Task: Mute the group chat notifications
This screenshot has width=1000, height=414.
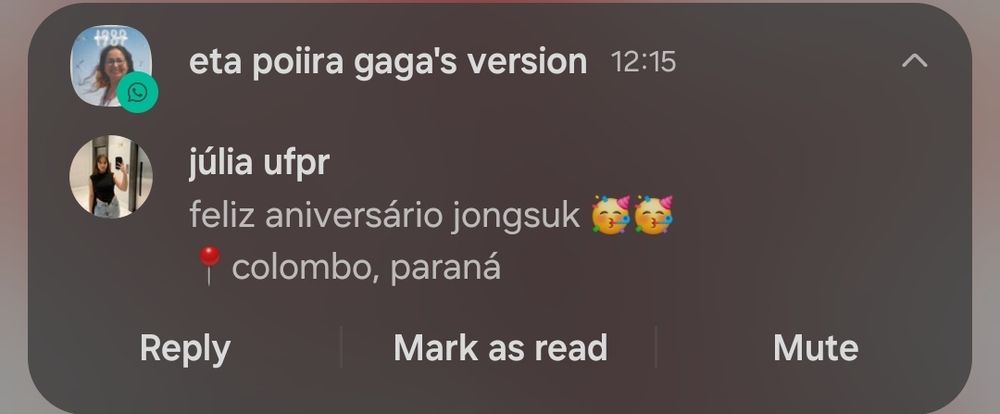Action: point(816,348)
